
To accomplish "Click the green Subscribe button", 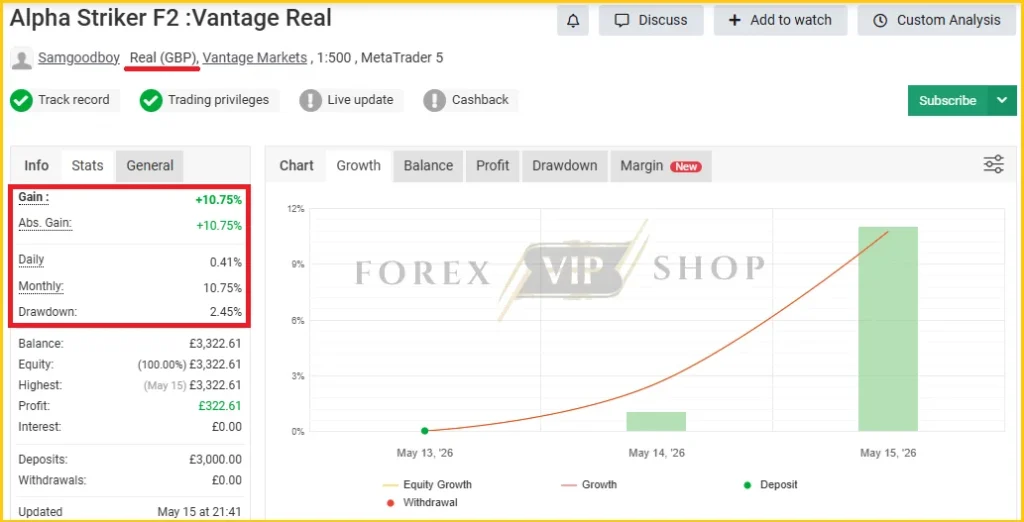I will pyautogui.click(x=948, y=101).
